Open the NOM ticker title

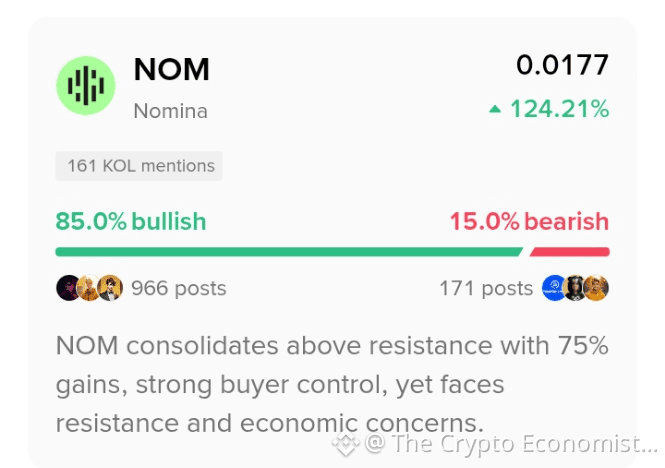click(171, 70)
